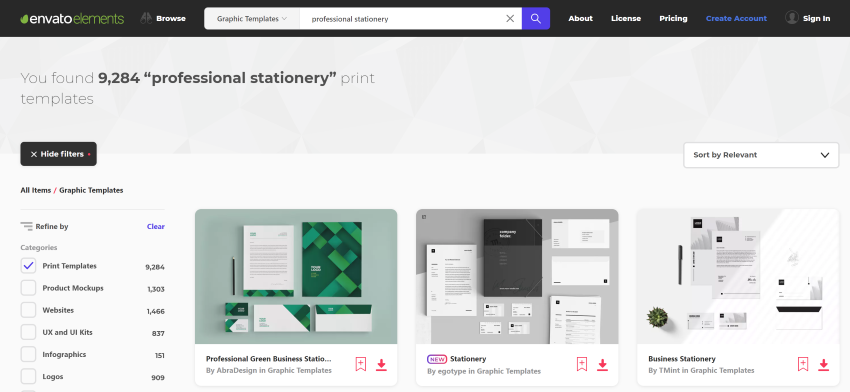Check the Product Mockups category
Image resolution: width=850 pixels, height=392 pixels.
click(28, 288)
